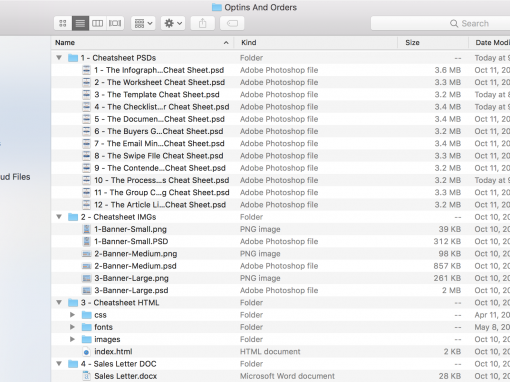Click the 857 KB size value
510x382 pixels.
click(x=447, y=266)
